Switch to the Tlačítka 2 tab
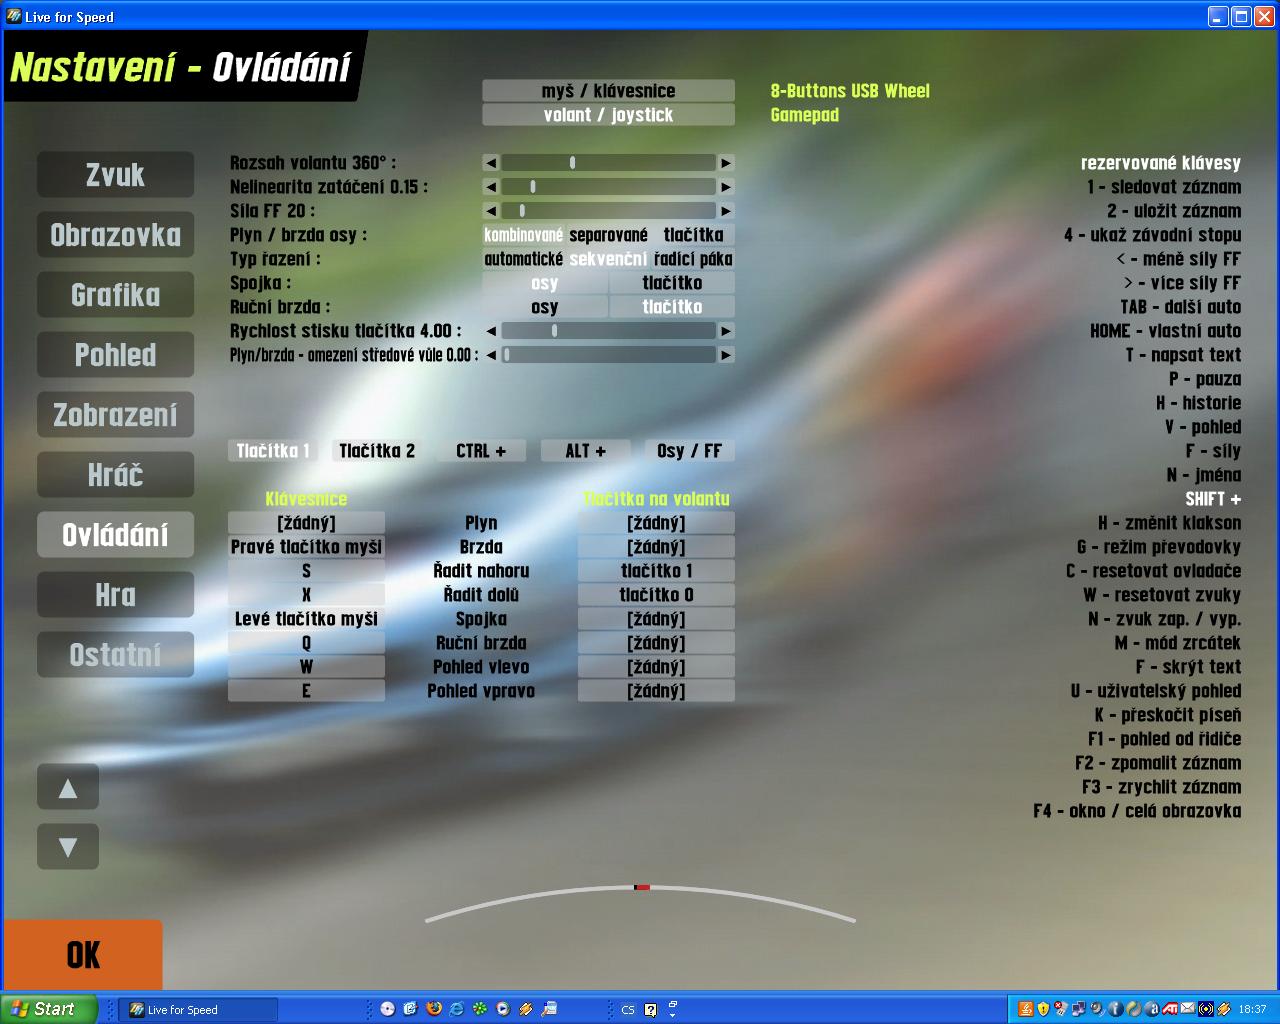The image size is (1280, 1024). [377, 451]
